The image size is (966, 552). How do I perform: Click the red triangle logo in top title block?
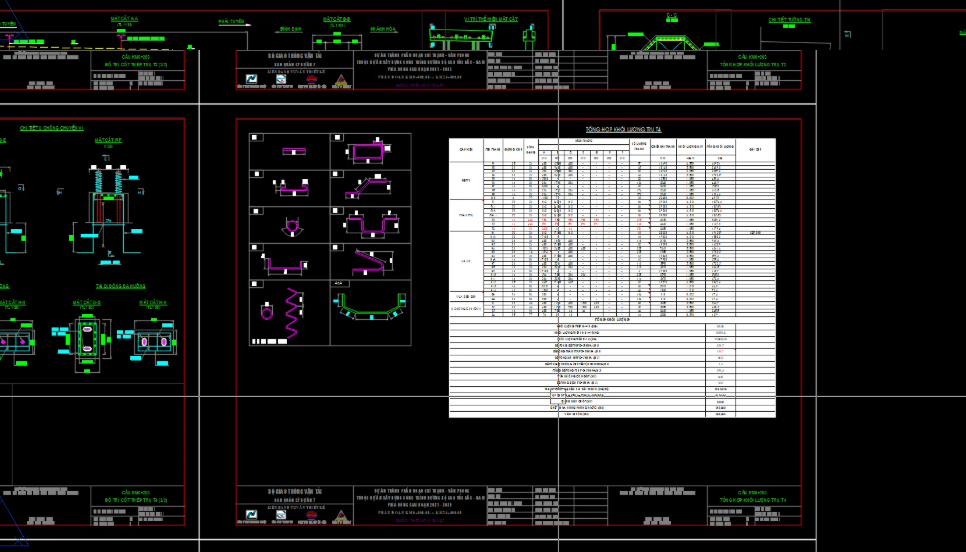(341, 82)
